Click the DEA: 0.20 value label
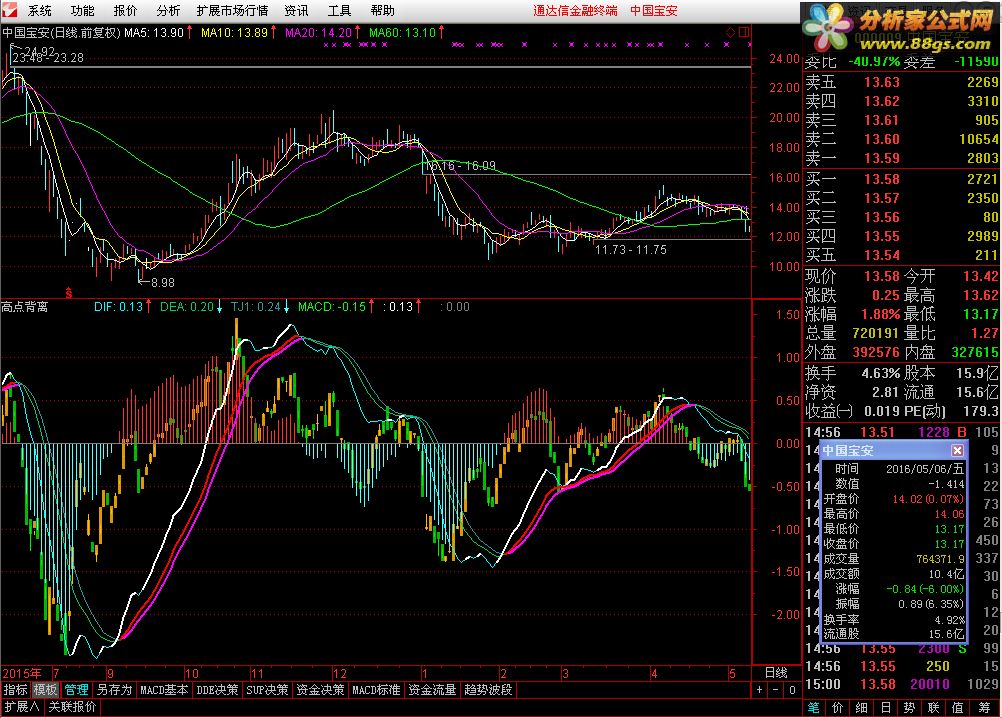This screenshot has height=718, width=1002. [187, 307]
